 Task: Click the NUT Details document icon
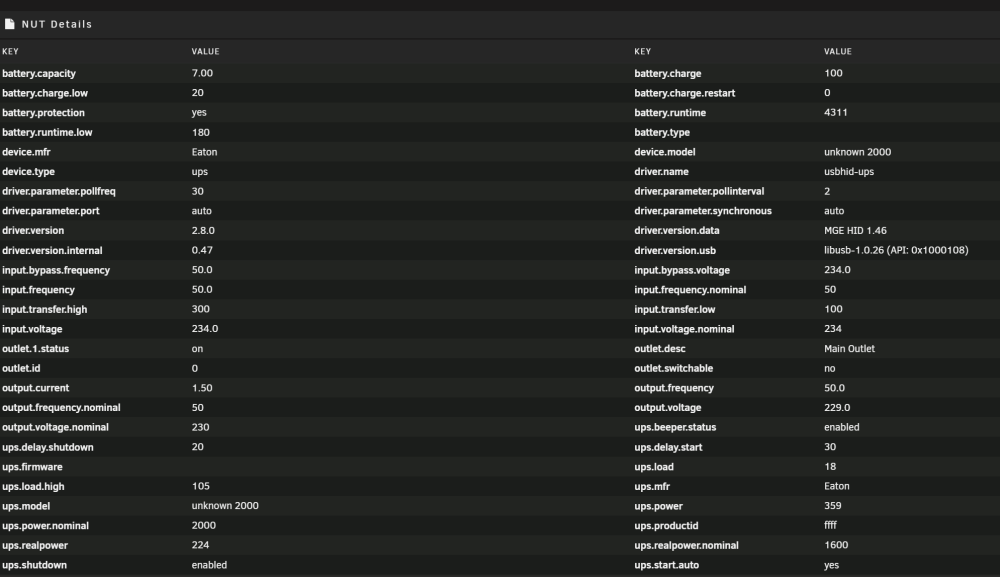pyautogui.click(x=9, y=24)
